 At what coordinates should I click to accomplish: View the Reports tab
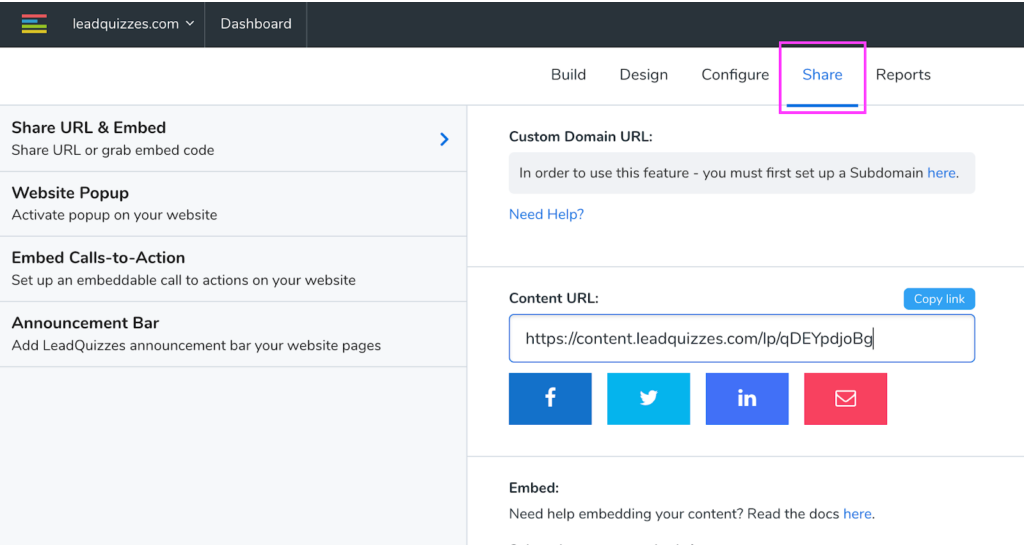point(903,75)
